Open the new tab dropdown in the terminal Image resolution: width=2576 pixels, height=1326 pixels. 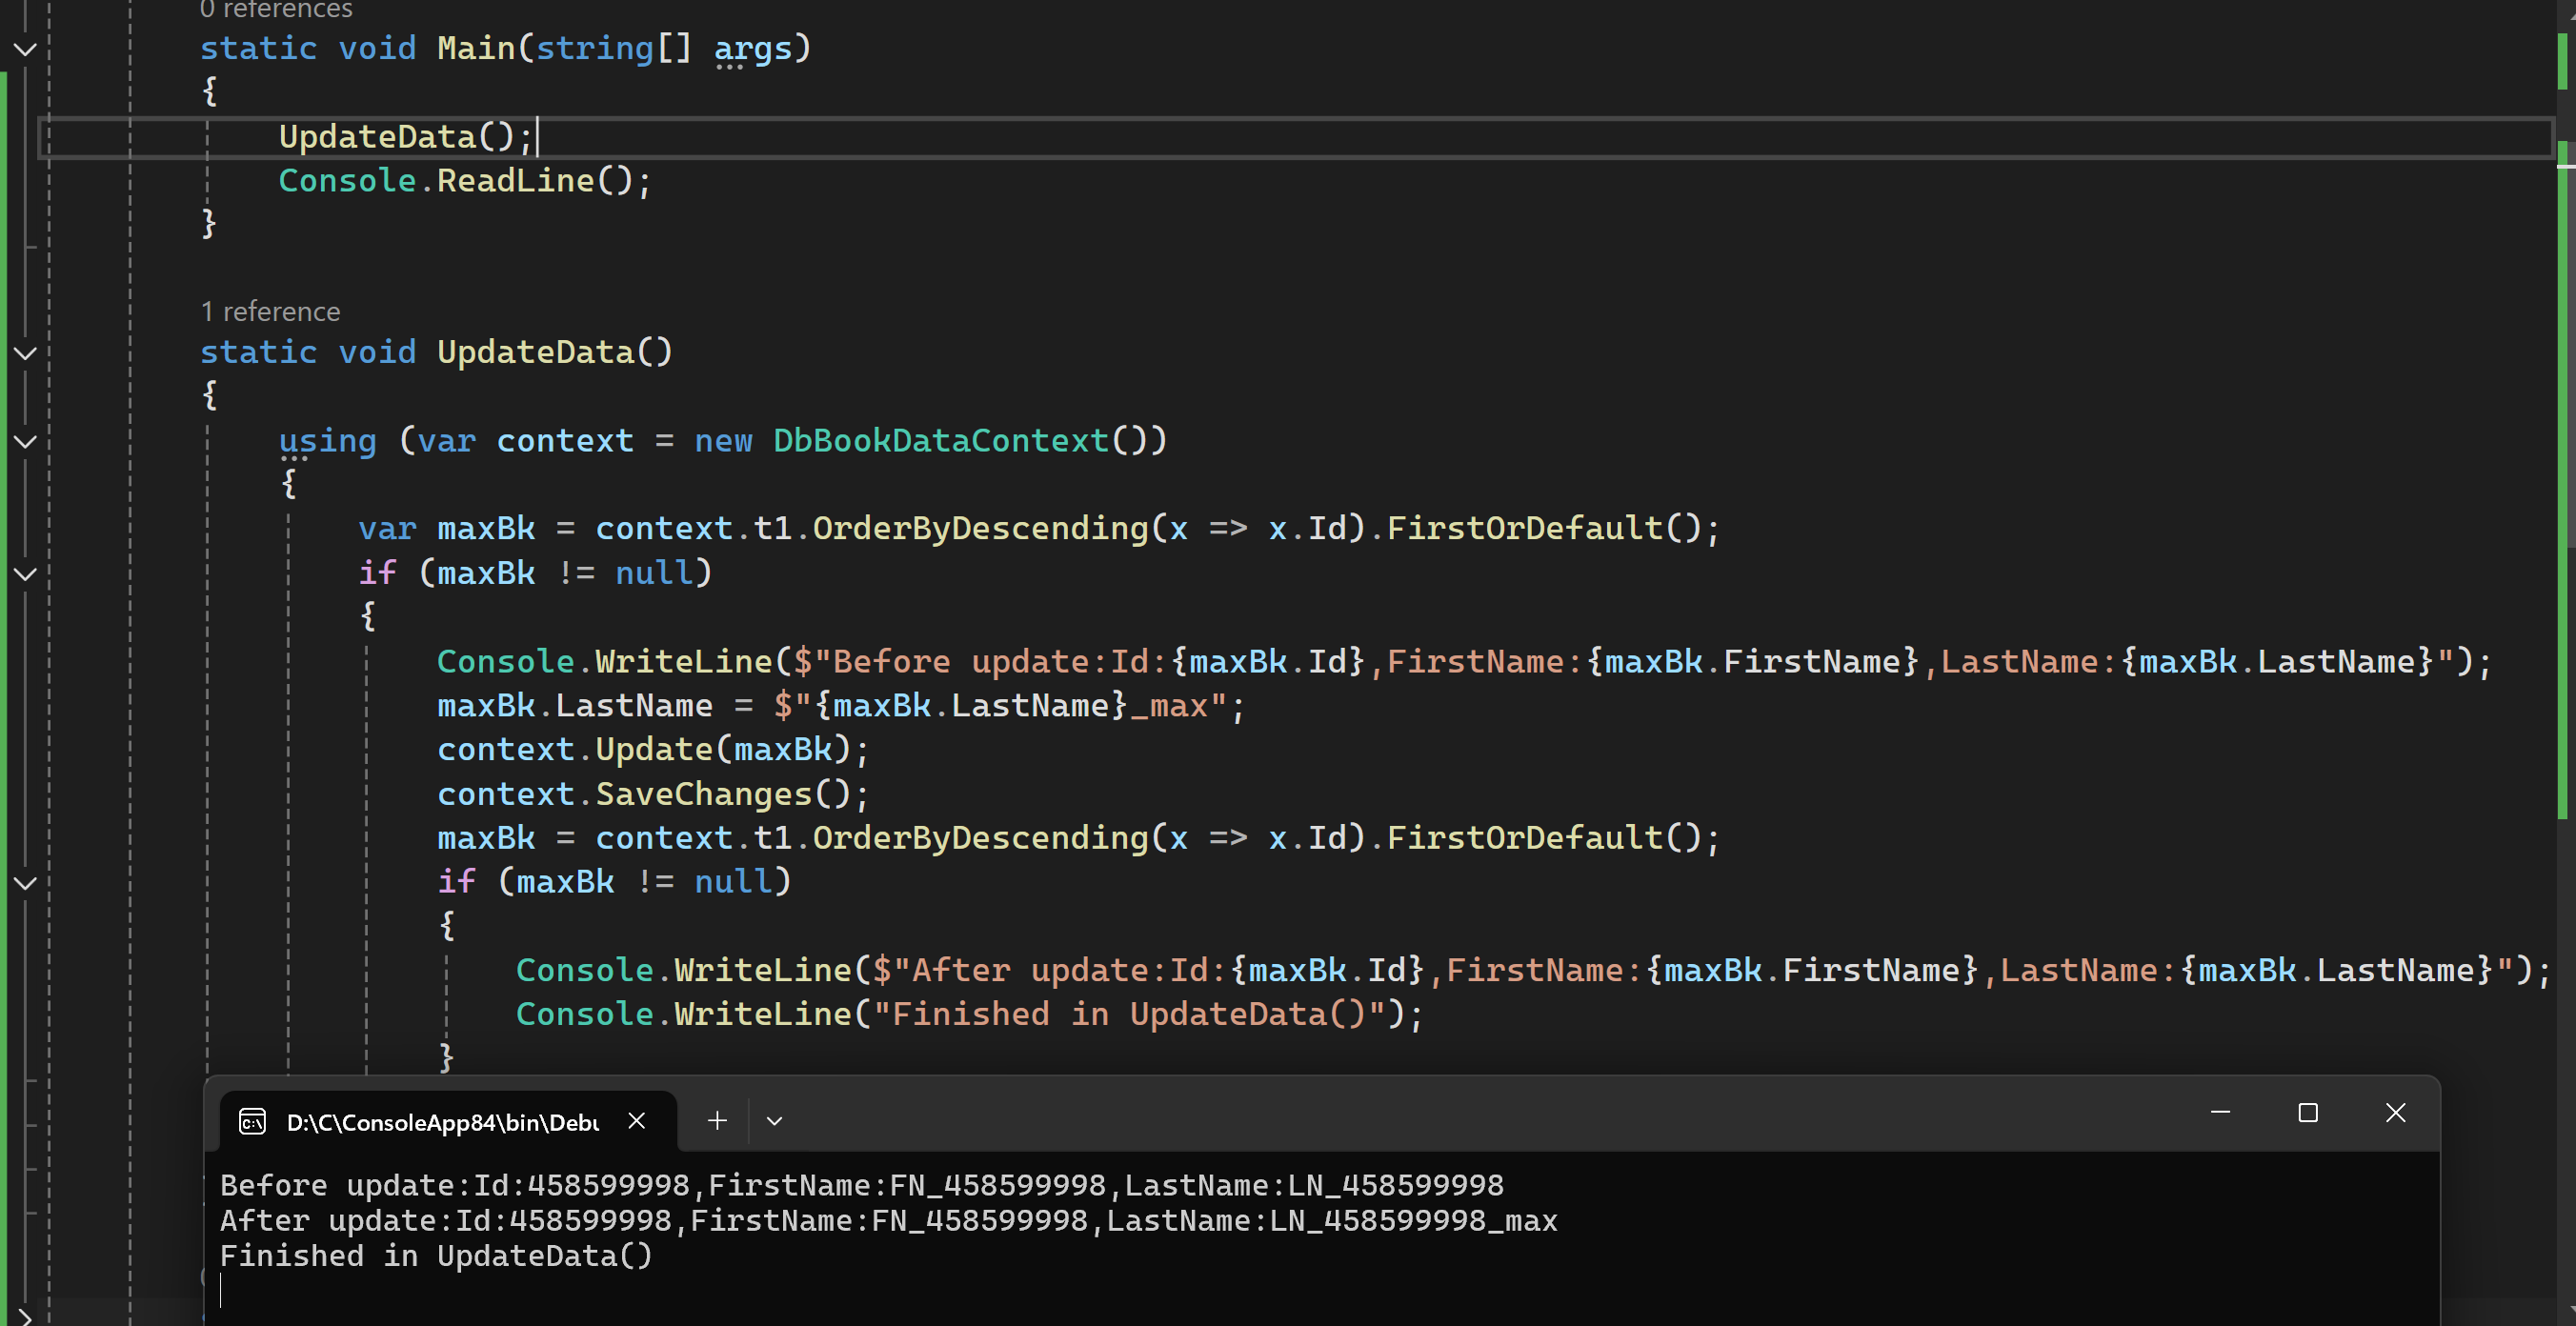774,1121
